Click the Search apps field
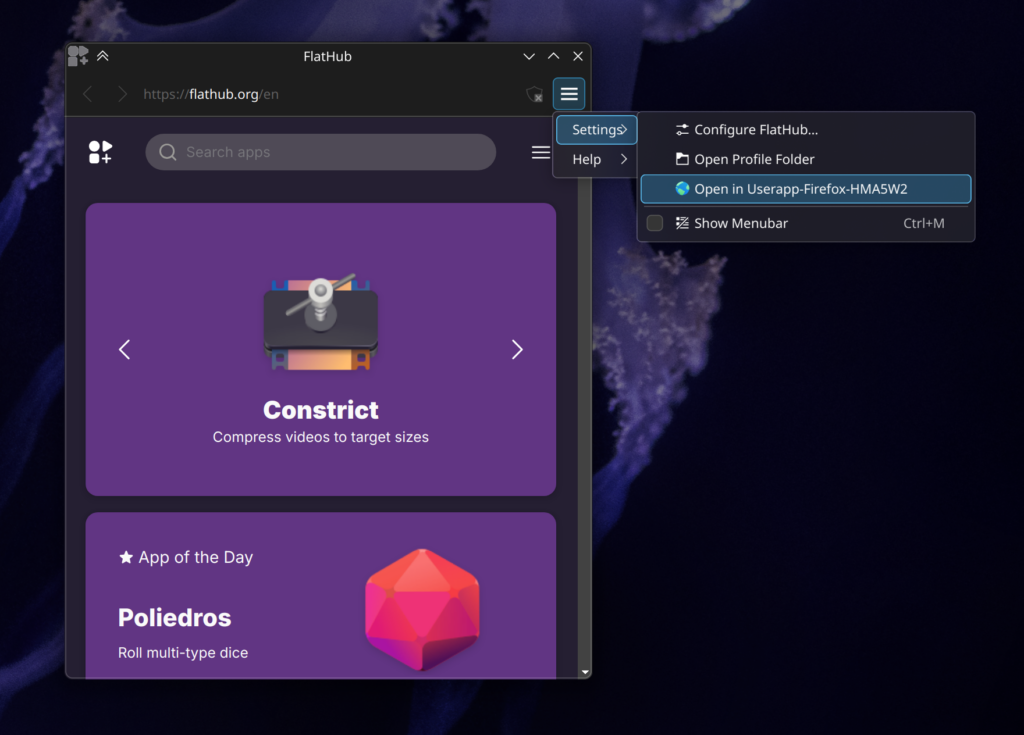 [320, 152]
